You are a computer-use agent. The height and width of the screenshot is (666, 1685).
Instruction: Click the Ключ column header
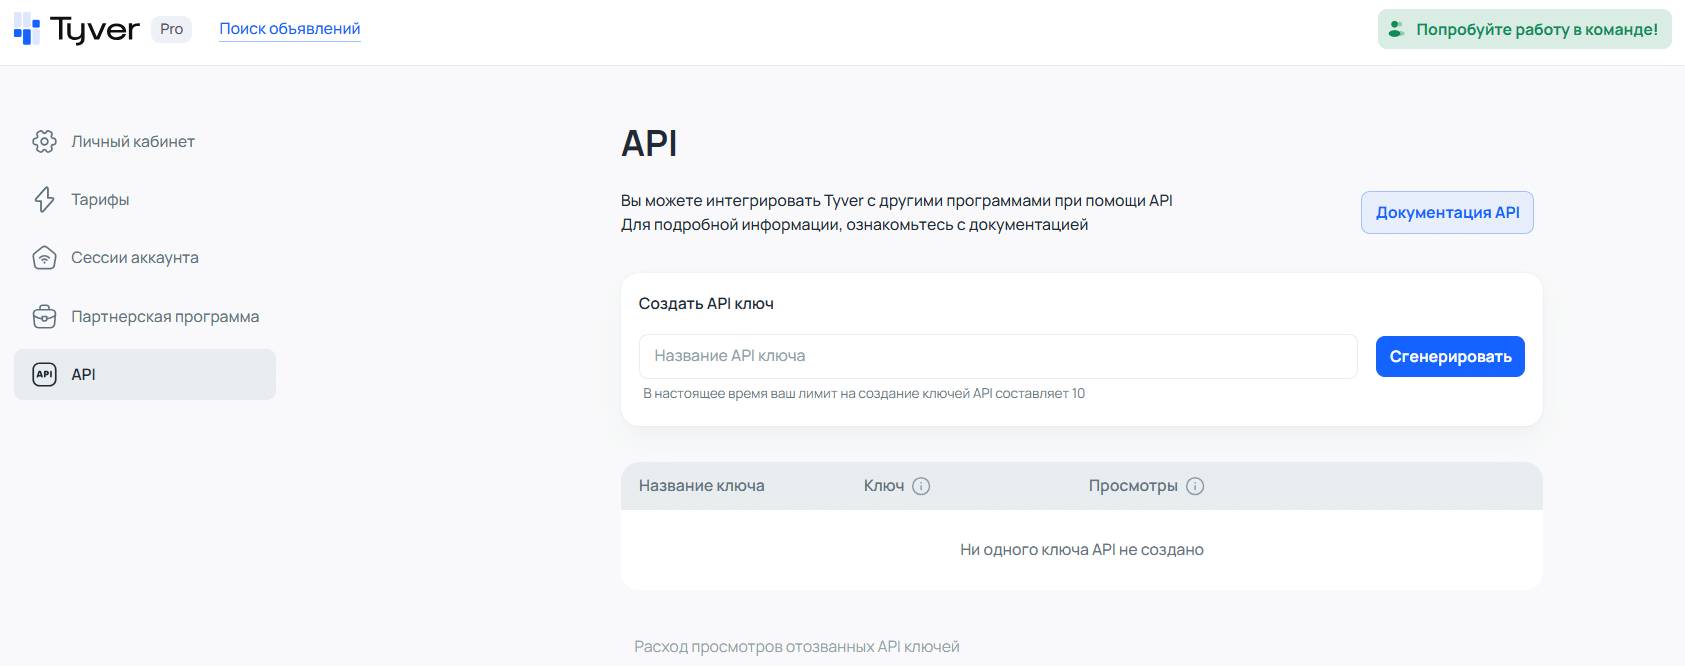tap(884, 486)
